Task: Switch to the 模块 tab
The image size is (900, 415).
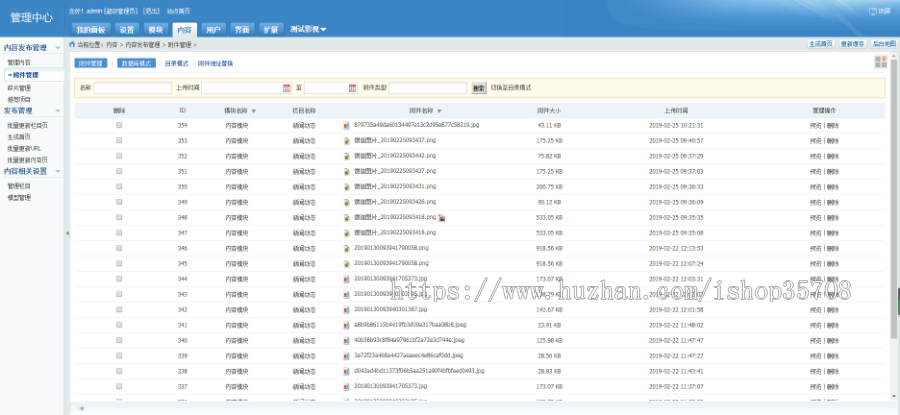Action: tap(155, 30)
